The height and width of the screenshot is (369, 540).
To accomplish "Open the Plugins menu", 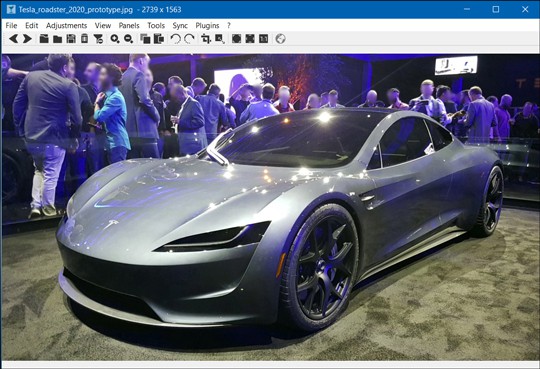I will click(x=207, y=25).
